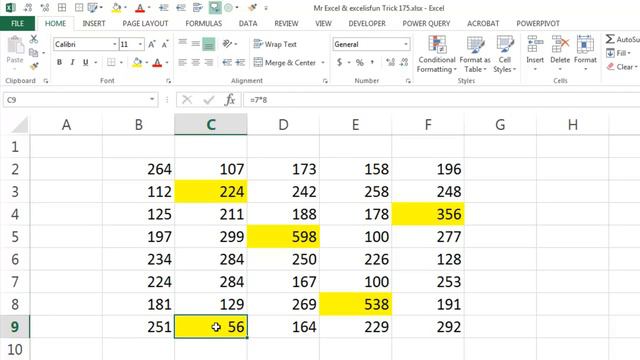Cancel formula entry with X icon

coord(187,100)
